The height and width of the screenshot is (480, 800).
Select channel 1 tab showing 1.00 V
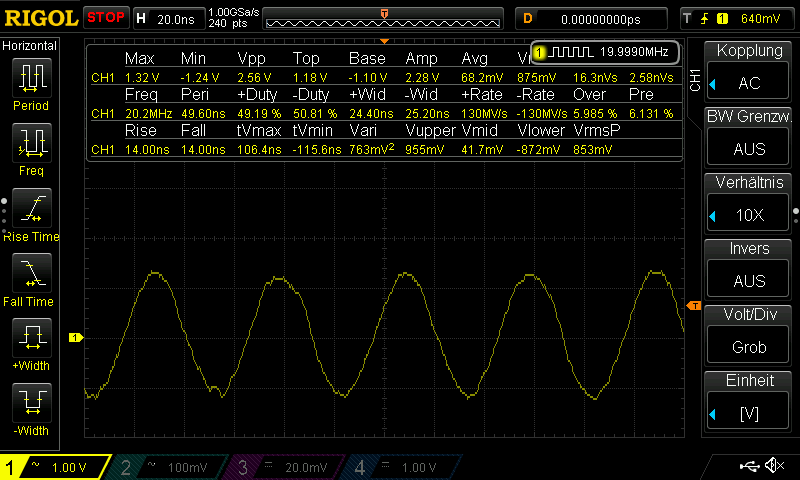[55, 467]
